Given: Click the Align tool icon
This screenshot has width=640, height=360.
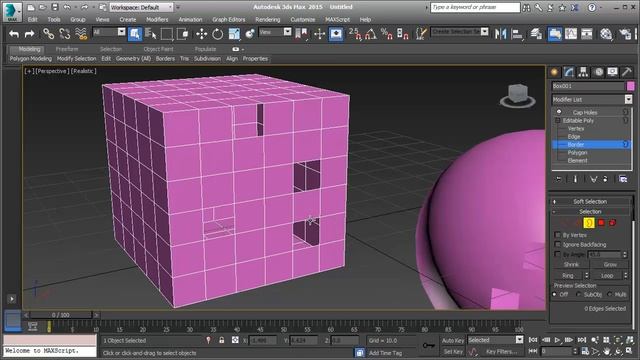Looking at the screenshot, I should pos(517,34).
